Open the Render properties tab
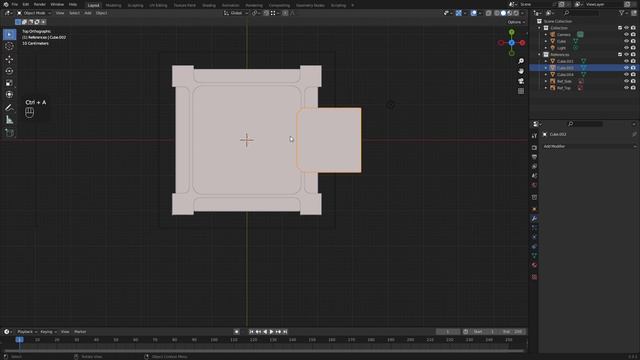 [x=534, y=147]
